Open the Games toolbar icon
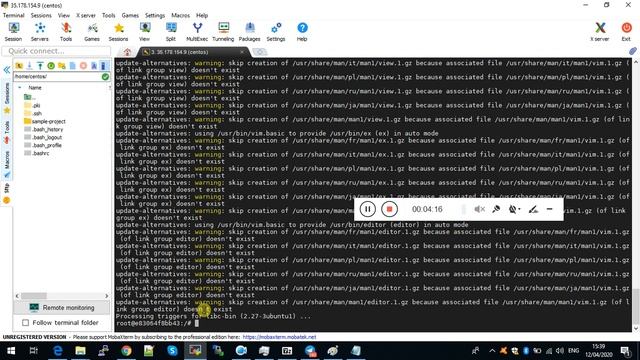 [92, 32]
